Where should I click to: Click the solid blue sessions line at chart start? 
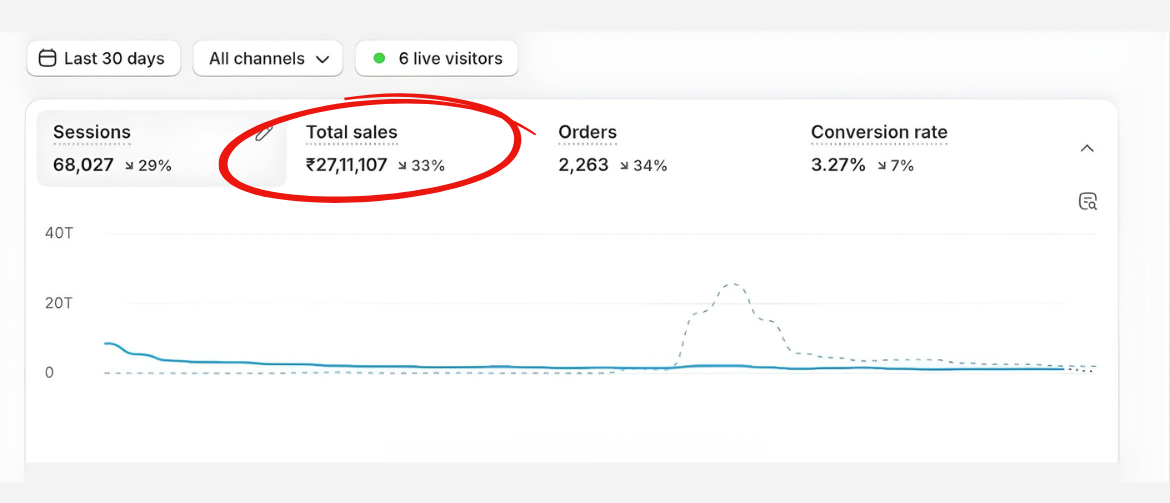click(110, 343)
